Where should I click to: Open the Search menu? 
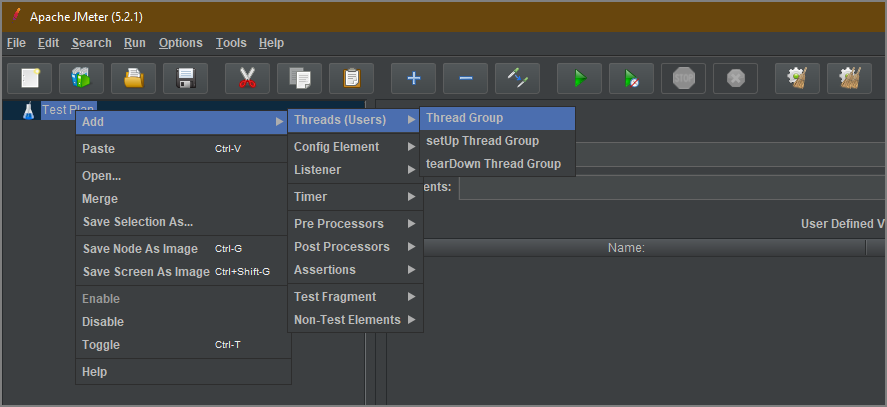coord(92,43)
